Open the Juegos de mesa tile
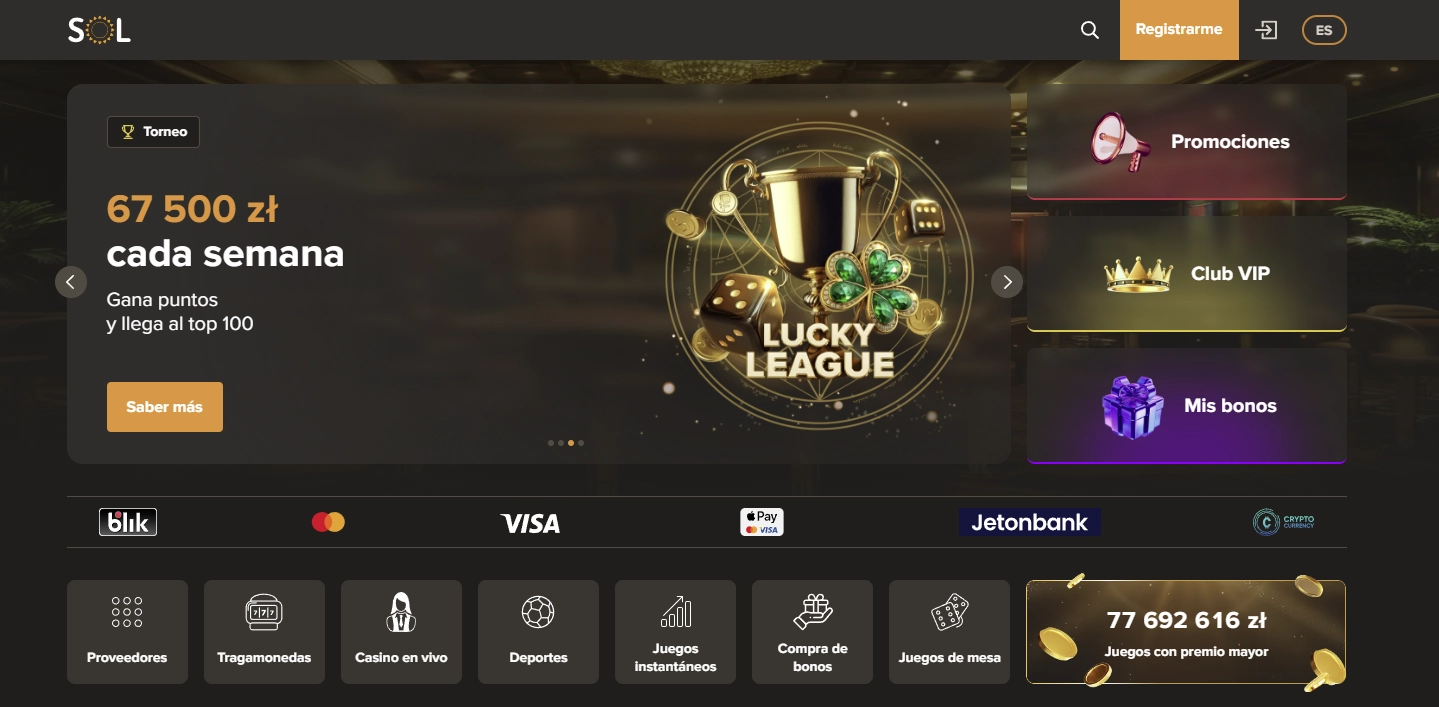The height and width of the screenshot is (707, 1439). click(949, 632)
